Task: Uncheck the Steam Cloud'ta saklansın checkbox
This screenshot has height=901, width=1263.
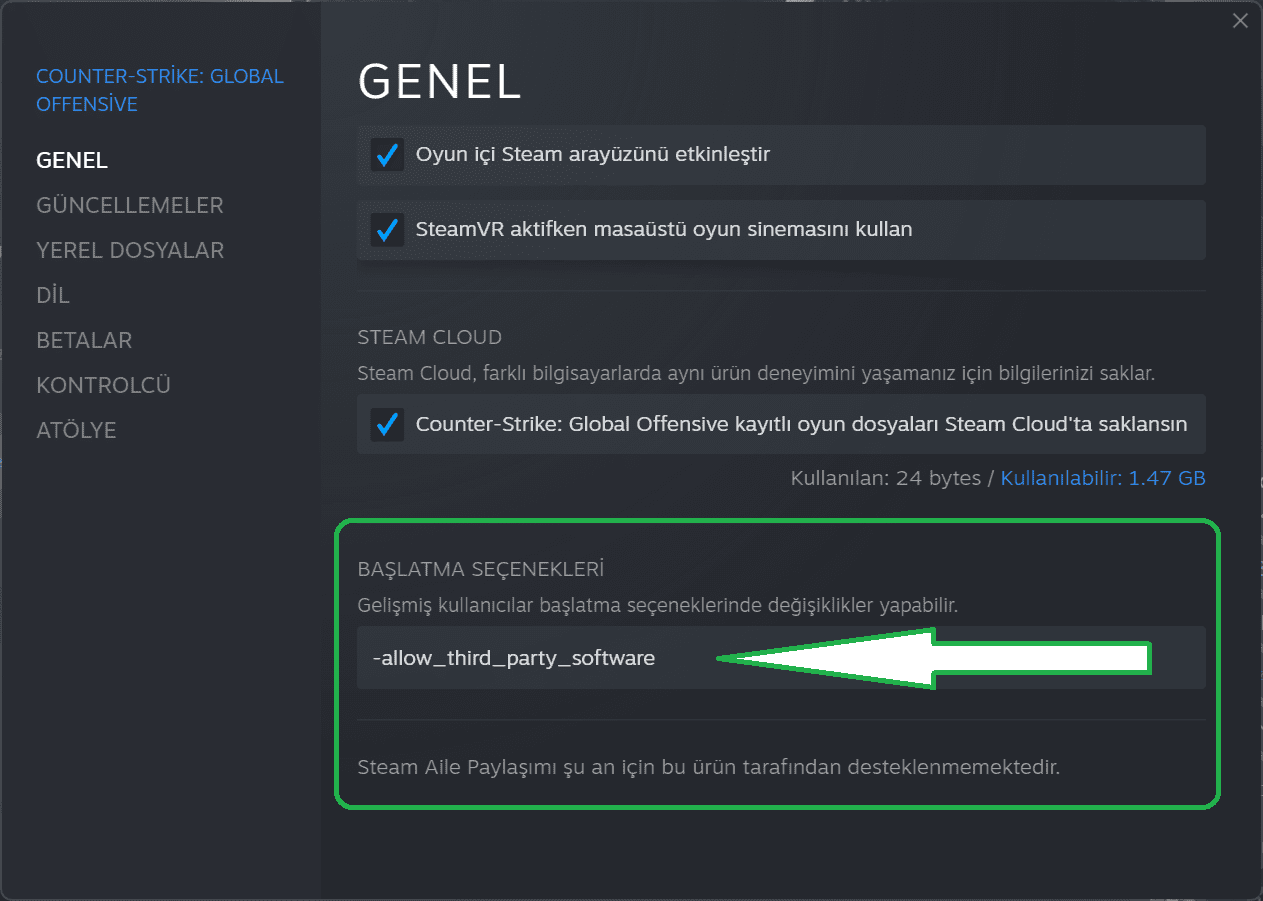Action: [x=387, y=424]
